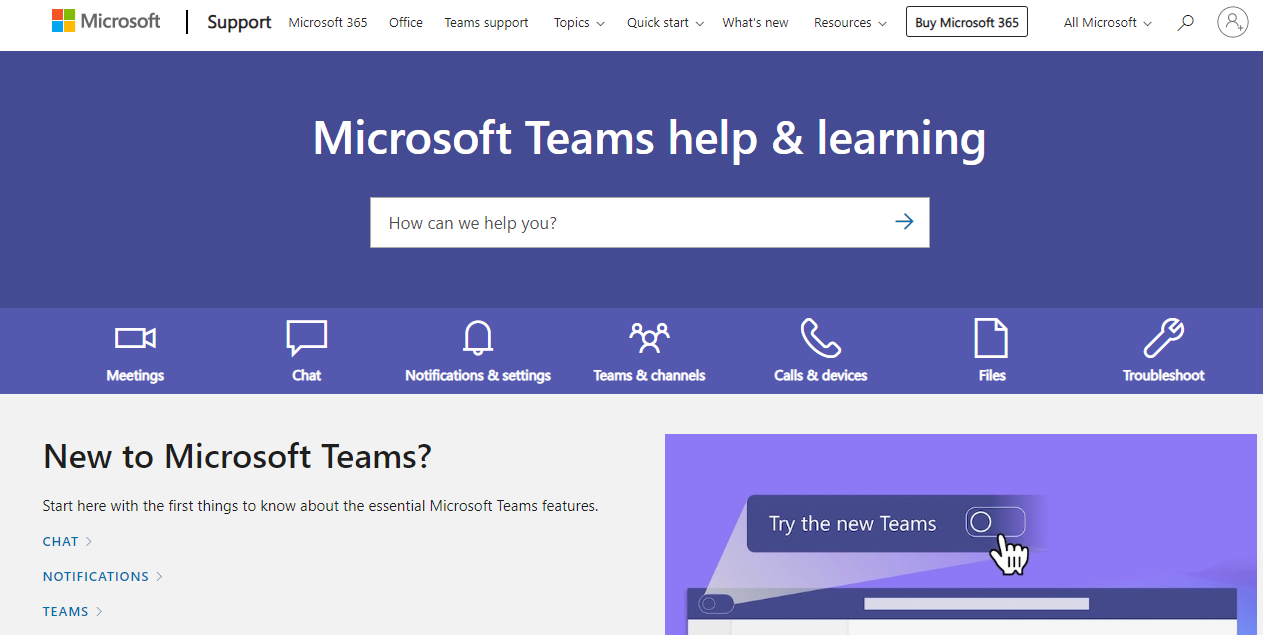Open the Quick start dropdown

click(664, 22)
